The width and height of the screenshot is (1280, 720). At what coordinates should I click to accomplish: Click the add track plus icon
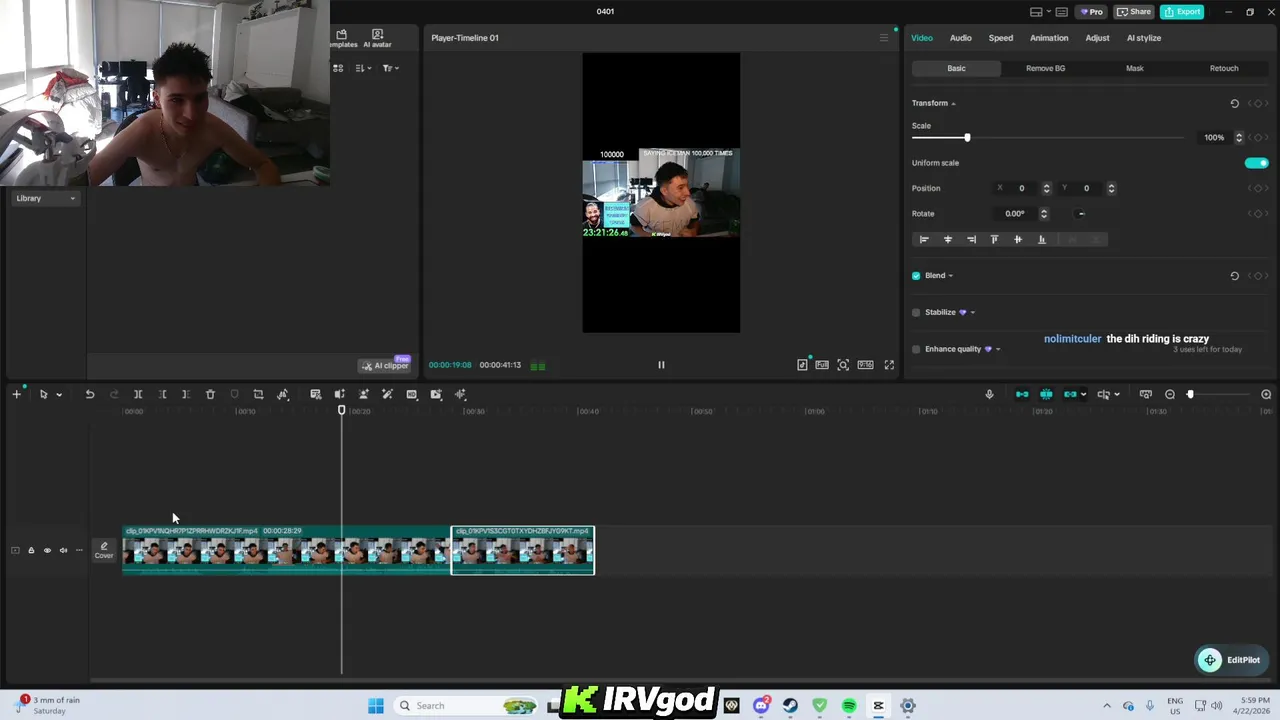16,395
